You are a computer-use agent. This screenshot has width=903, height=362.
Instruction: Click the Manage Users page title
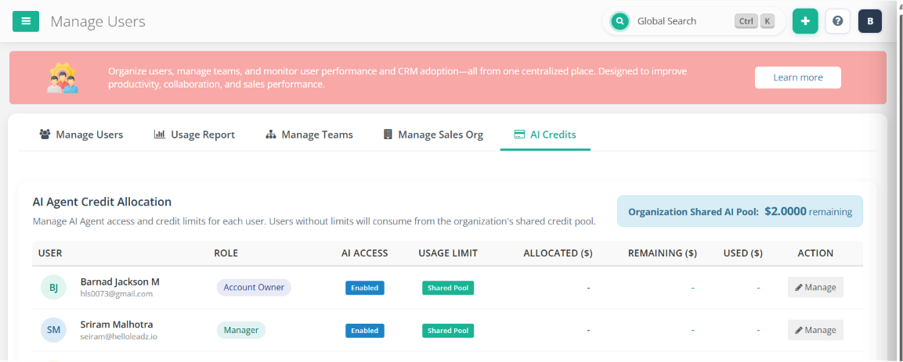(x=98, y=22)
